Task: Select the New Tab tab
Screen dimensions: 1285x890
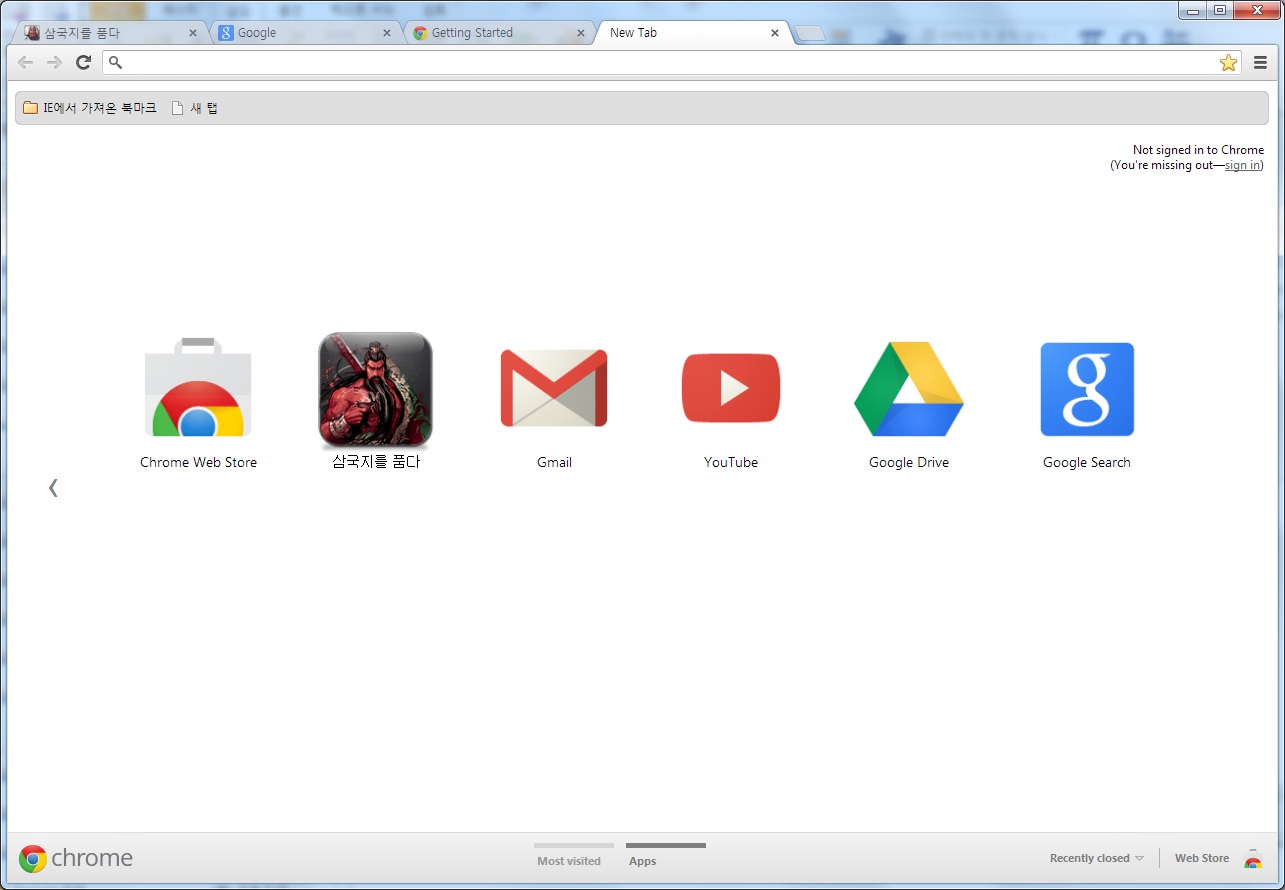Action: (692, 33)
